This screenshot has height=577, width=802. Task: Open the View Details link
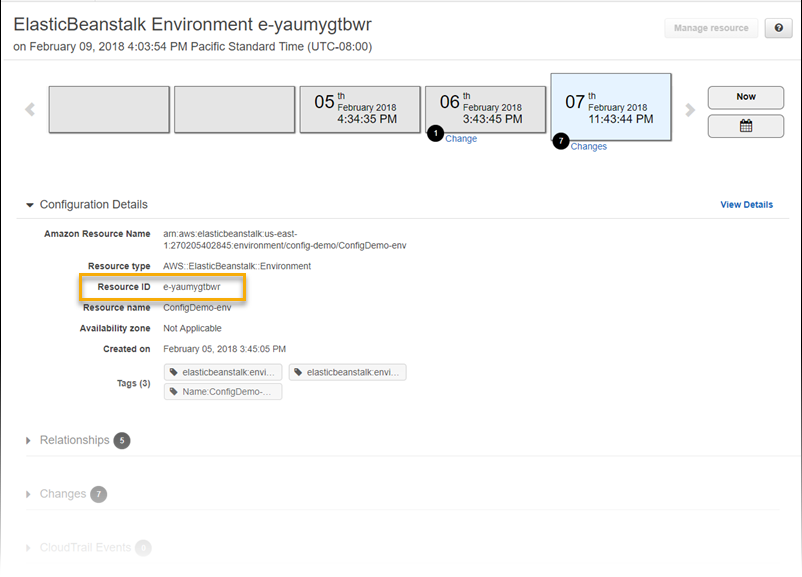[746, 204]
